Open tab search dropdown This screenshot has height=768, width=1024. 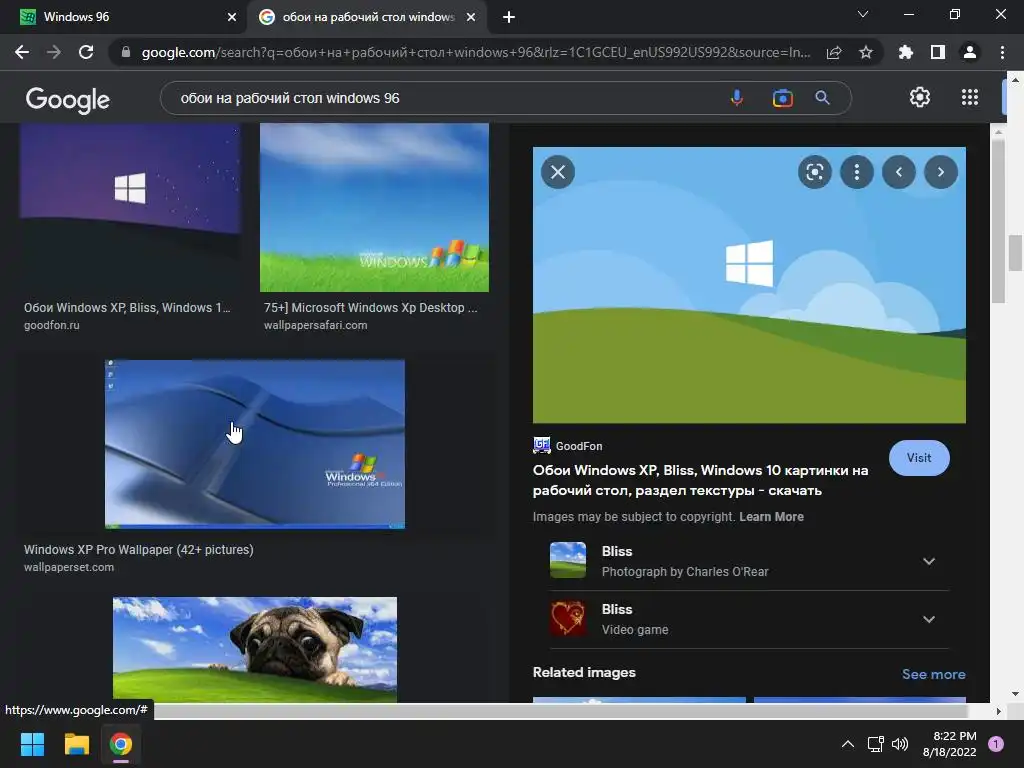point(863,14)
